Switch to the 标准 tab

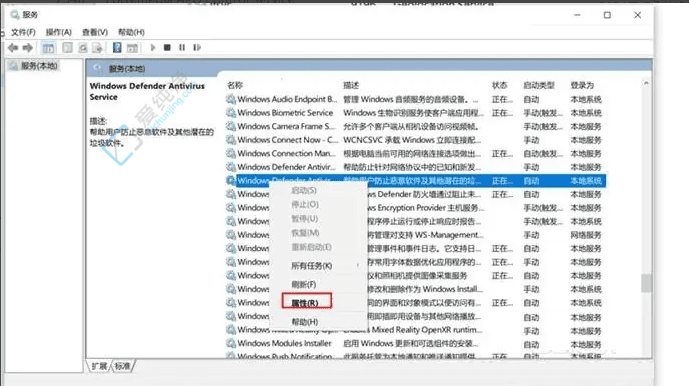[123, 366]
